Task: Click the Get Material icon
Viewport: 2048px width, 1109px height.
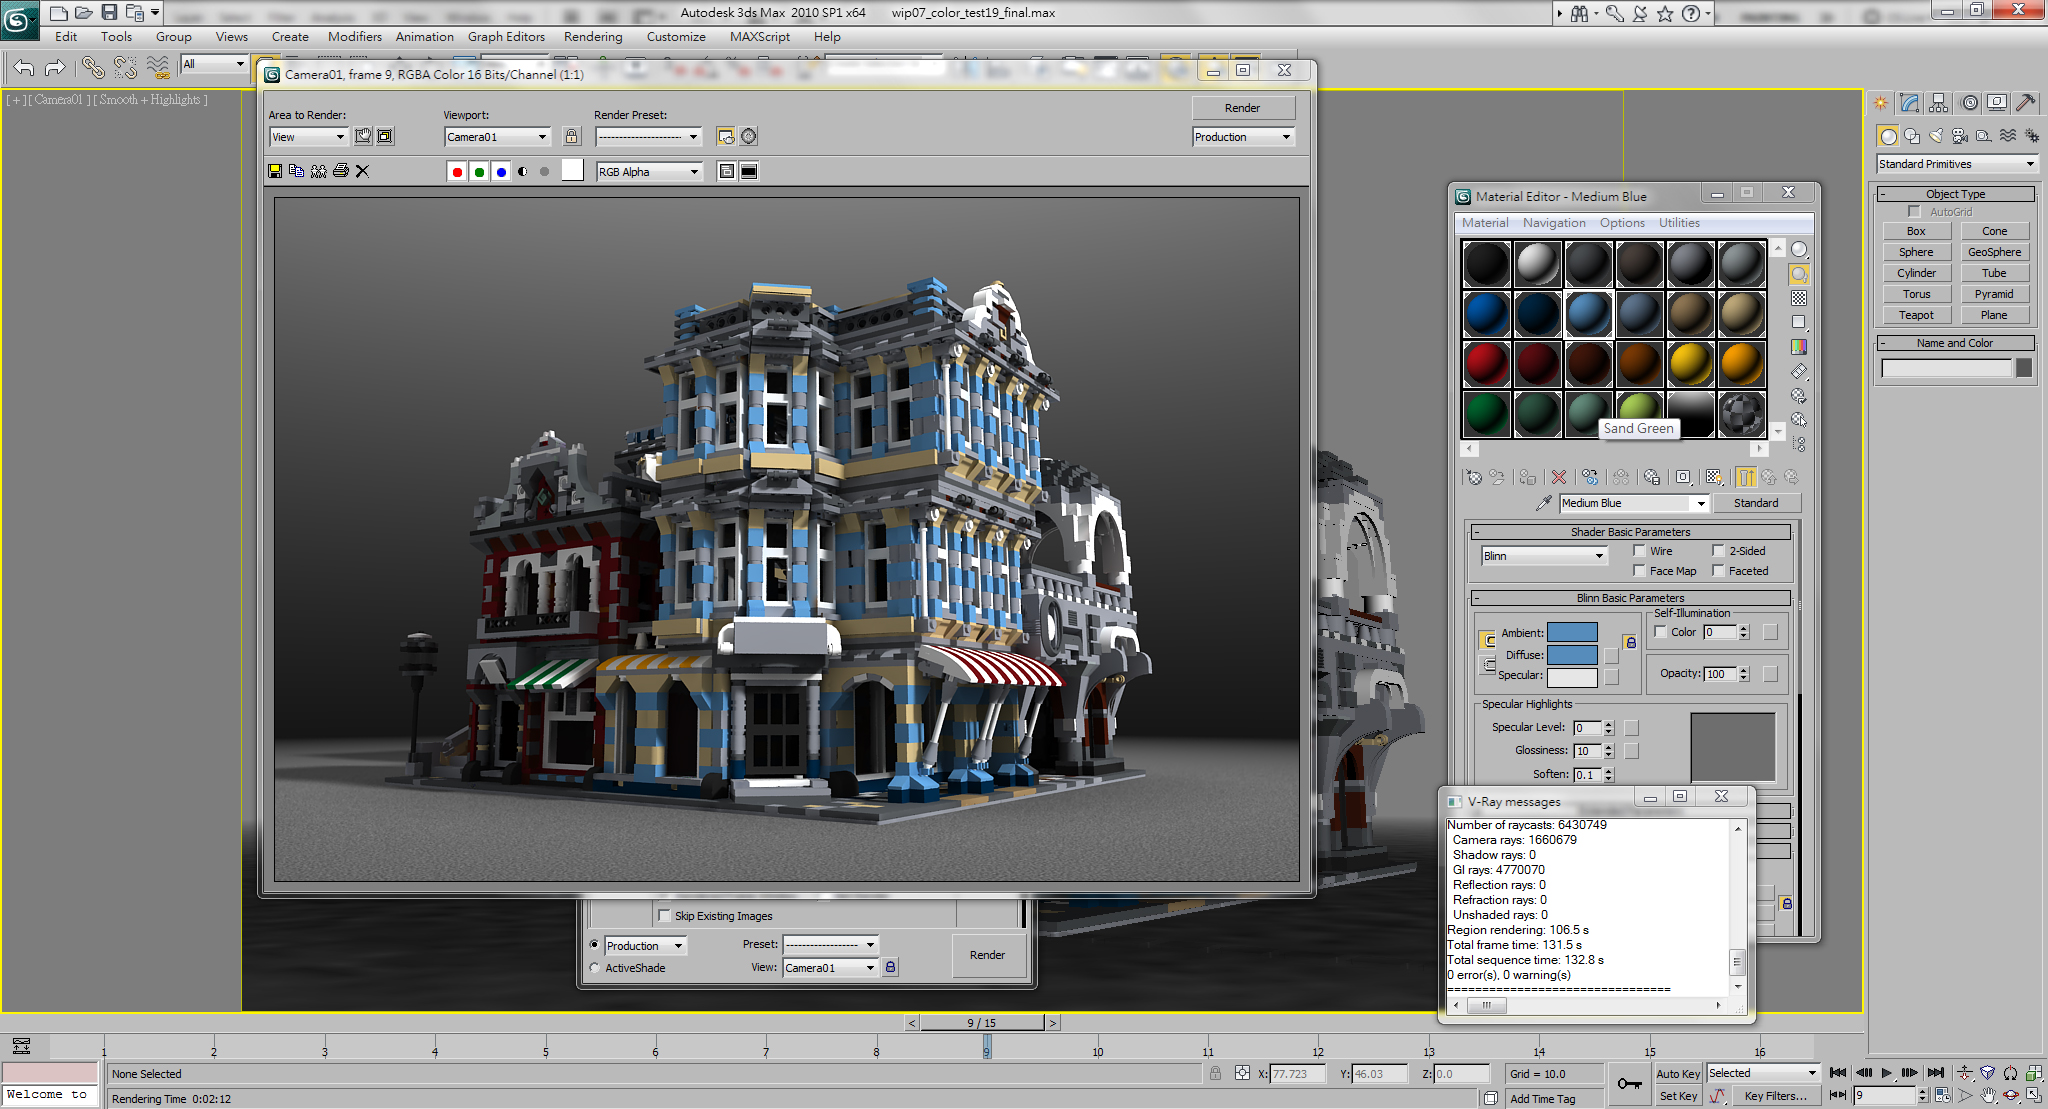Action: [1473, 477]
